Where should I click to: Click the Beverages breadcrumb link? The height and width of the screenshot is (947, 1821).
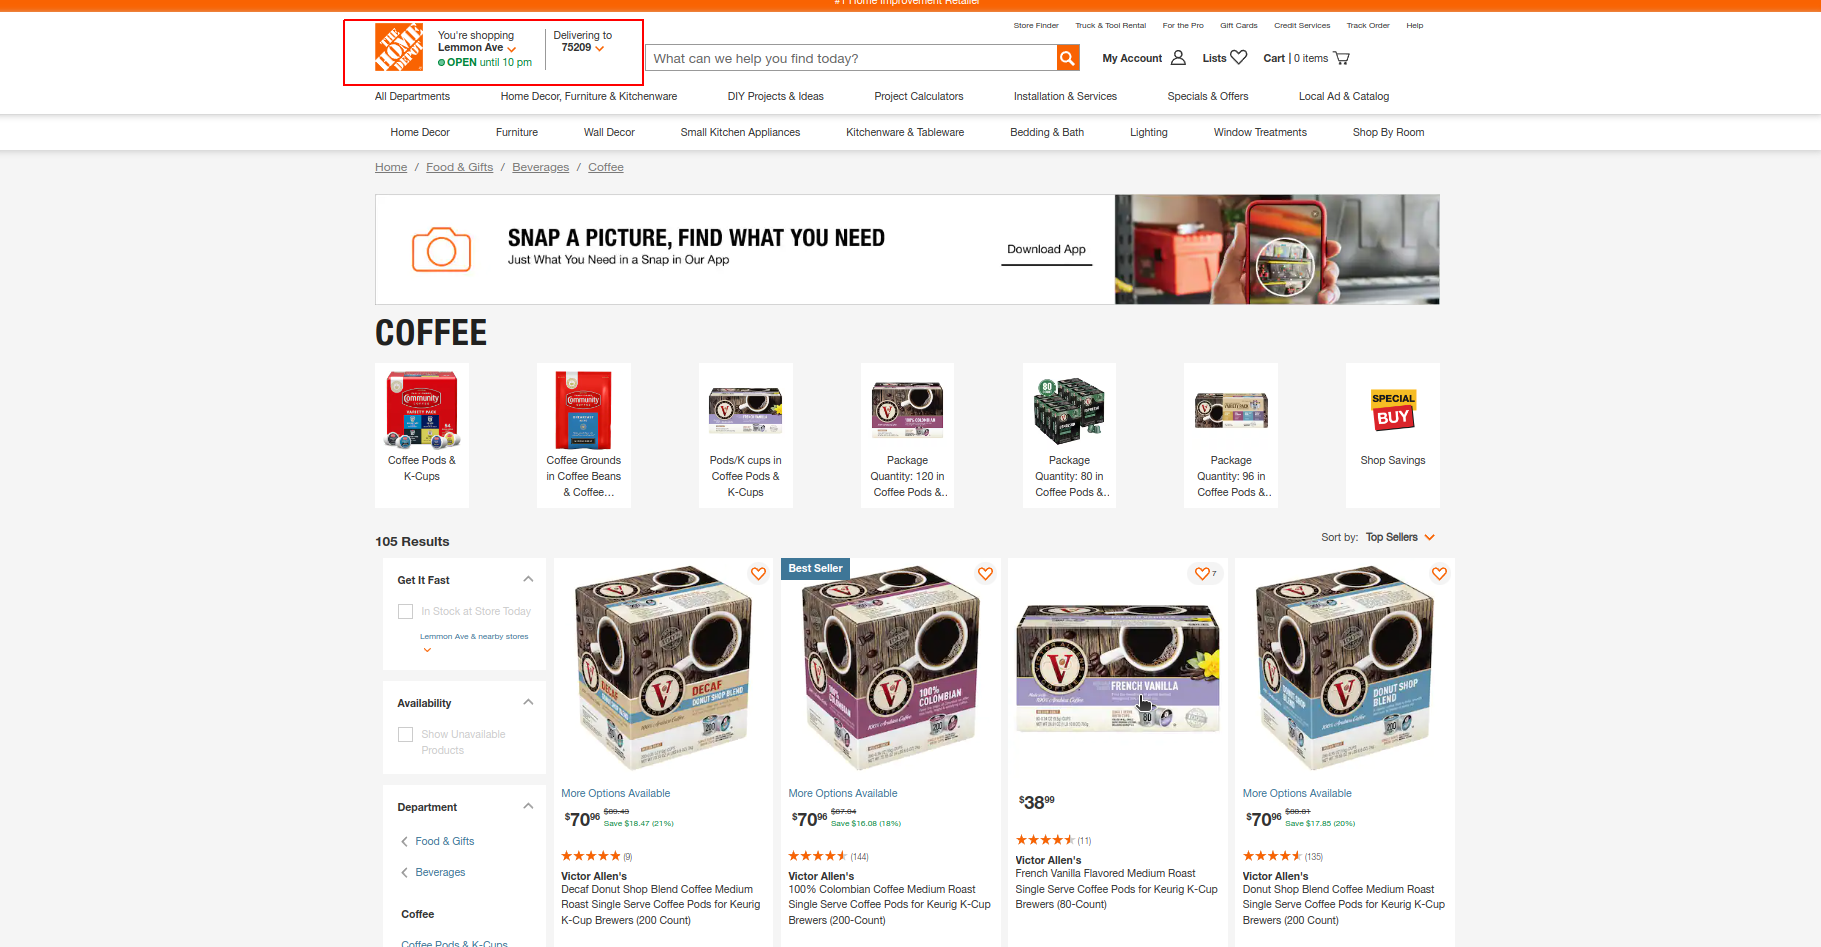540,167
